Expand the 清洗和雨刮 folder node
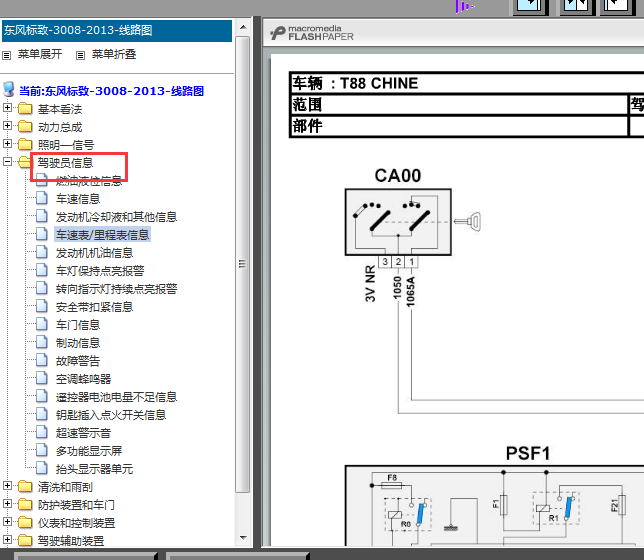644x560 pixels. point(7,486)
